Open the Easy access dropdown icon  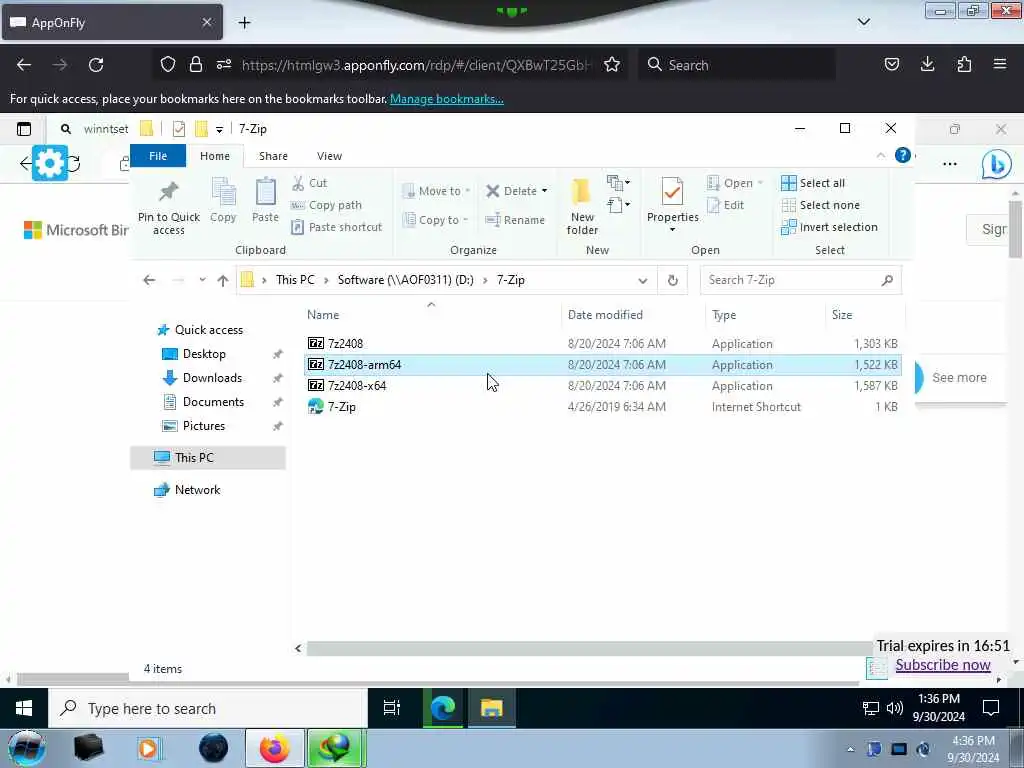tap(618, 205)
